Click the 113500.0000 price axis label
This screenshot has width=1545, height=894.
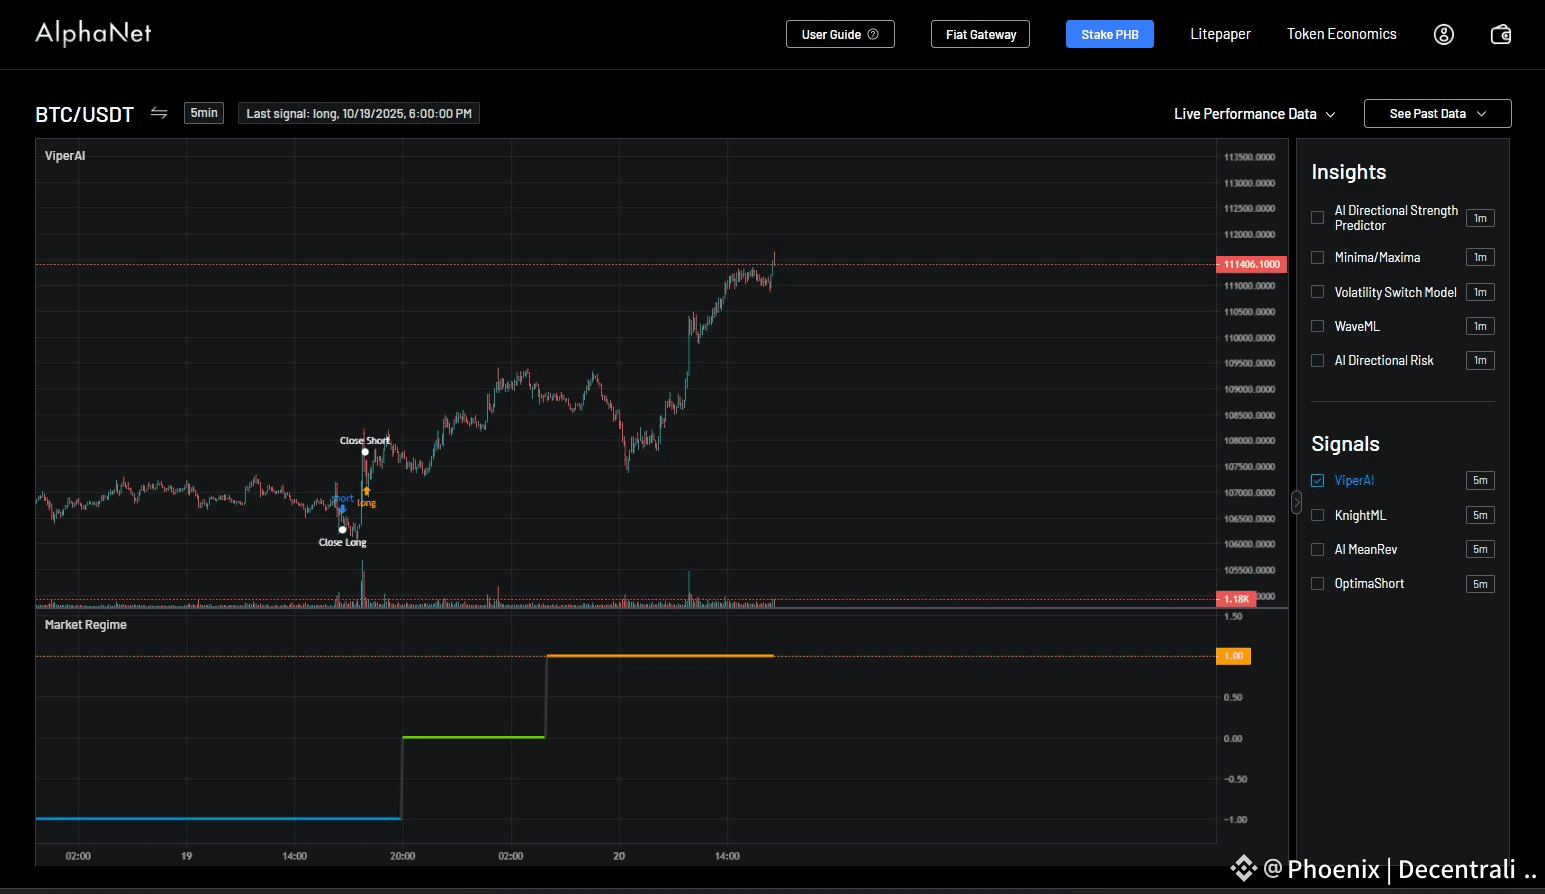(x=1250, y=157)
